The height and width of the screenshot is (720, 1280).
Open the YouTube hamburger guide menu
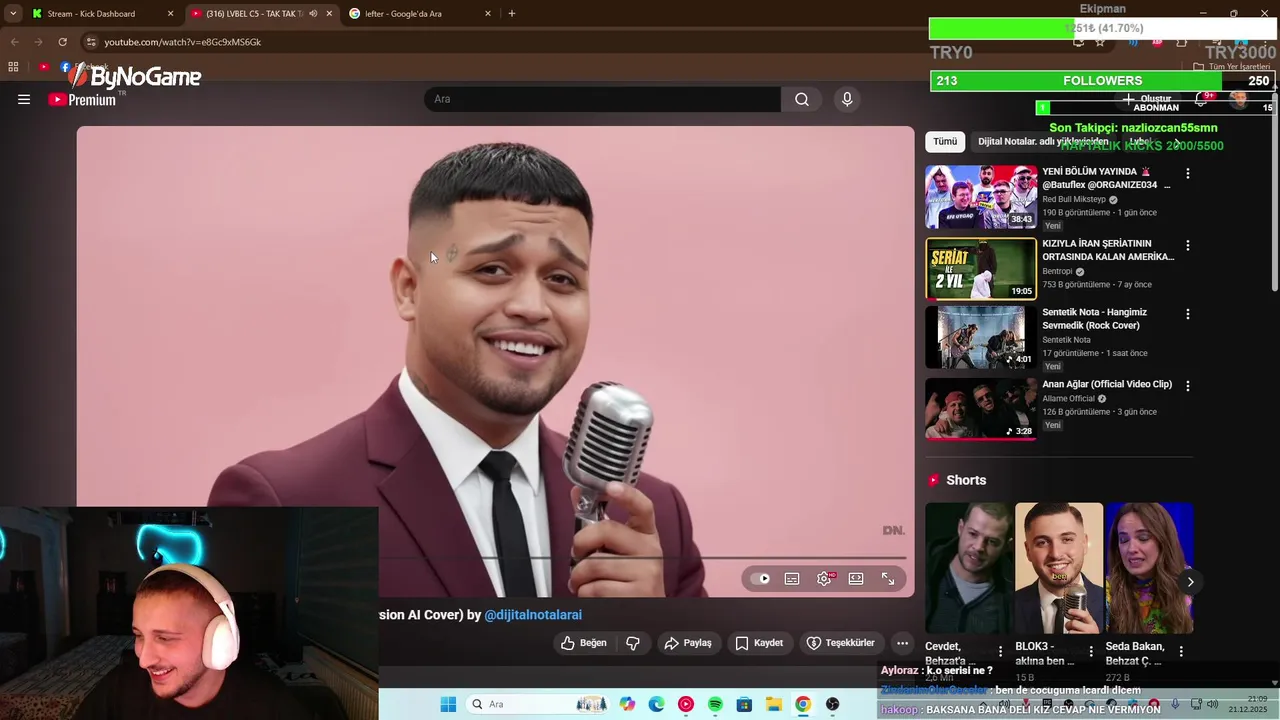[24, 99]
